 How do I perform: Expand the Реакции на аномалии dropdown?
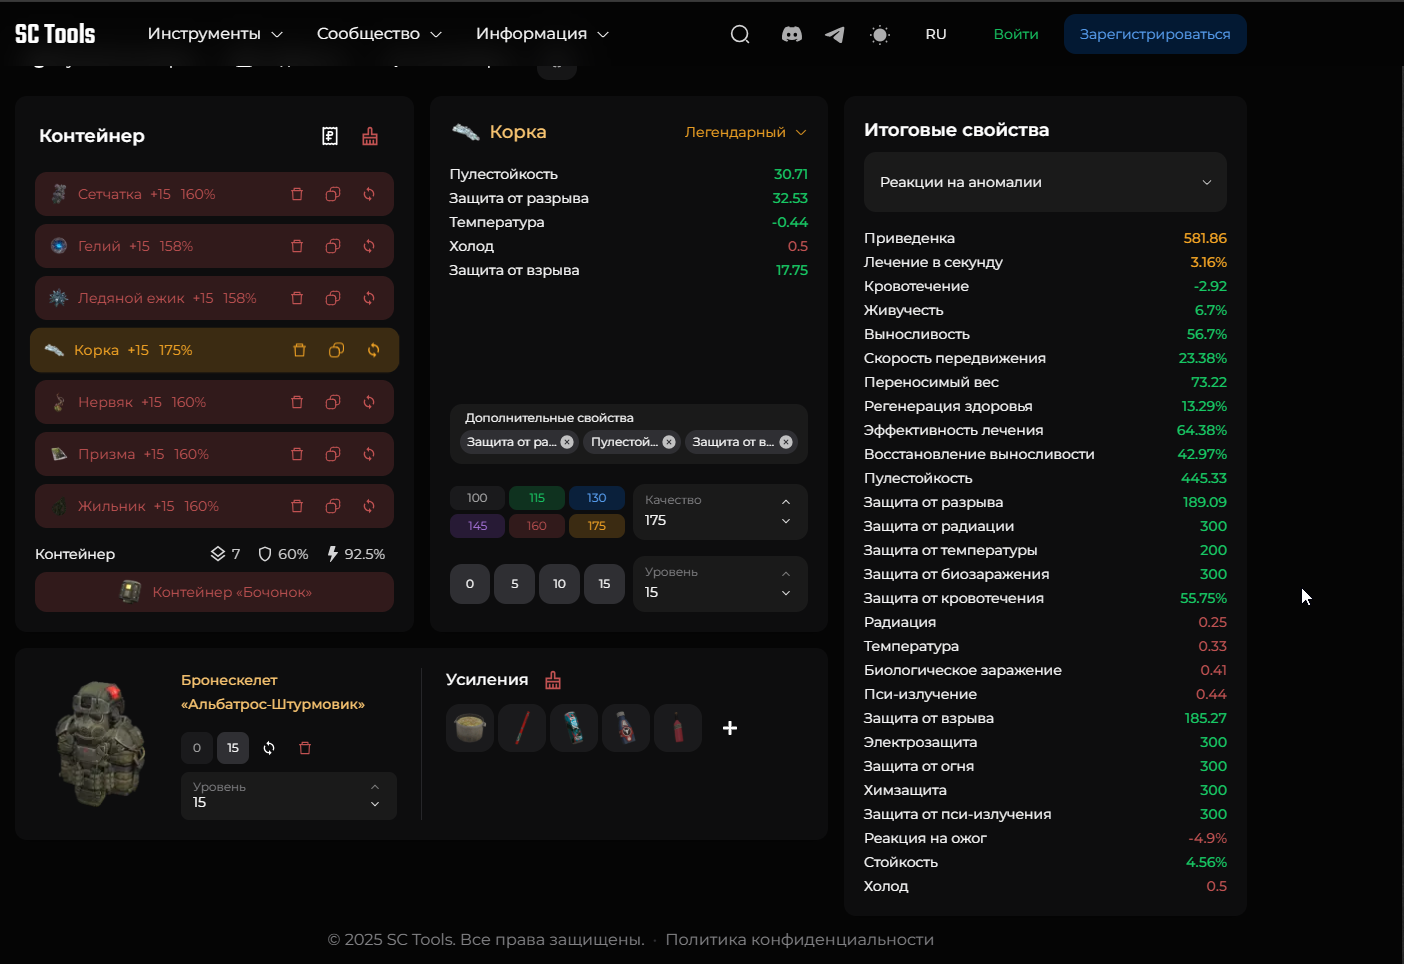(1044, 182)
